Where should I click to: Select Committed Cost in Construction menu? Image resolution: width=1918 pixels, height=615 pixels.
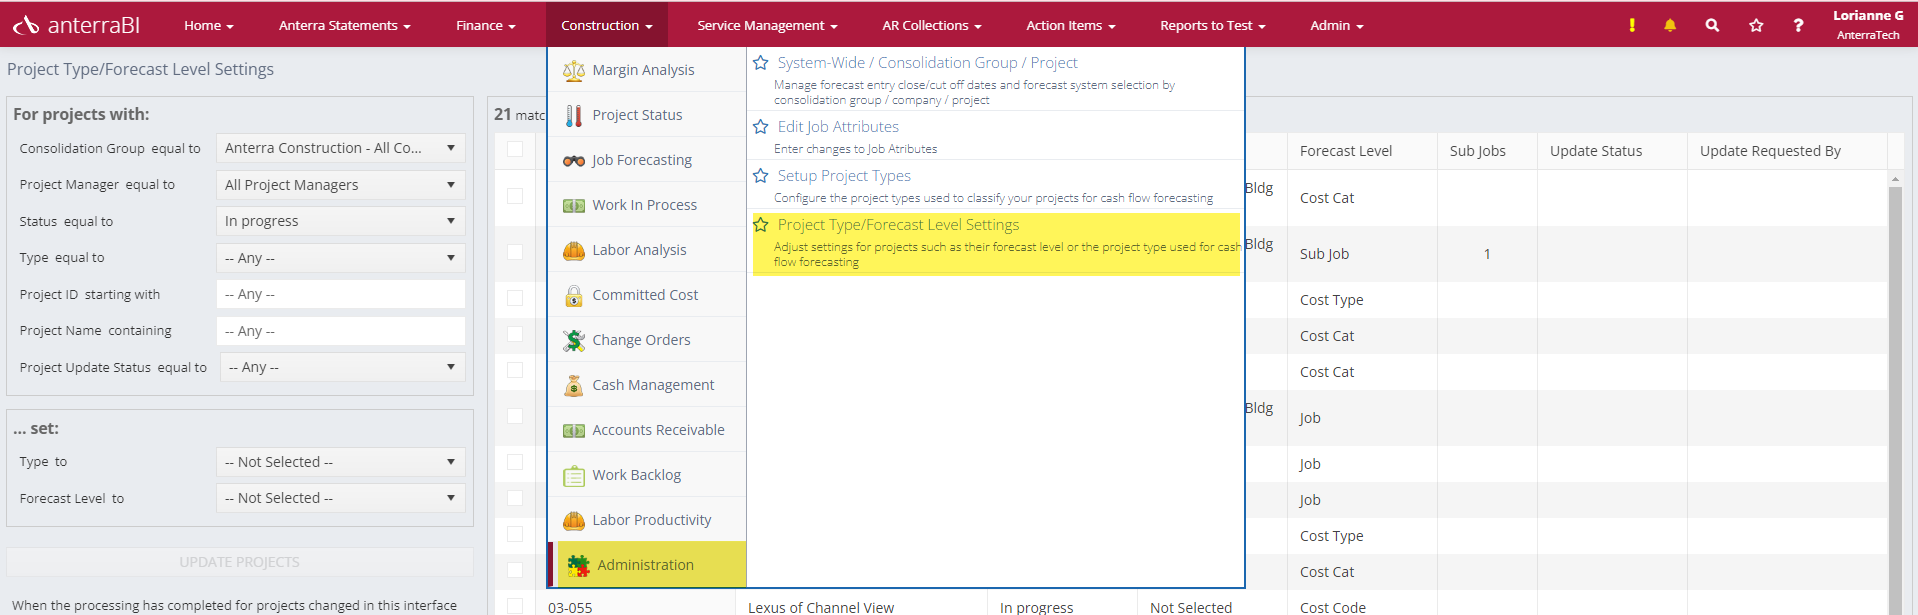(x=647, y=295)
